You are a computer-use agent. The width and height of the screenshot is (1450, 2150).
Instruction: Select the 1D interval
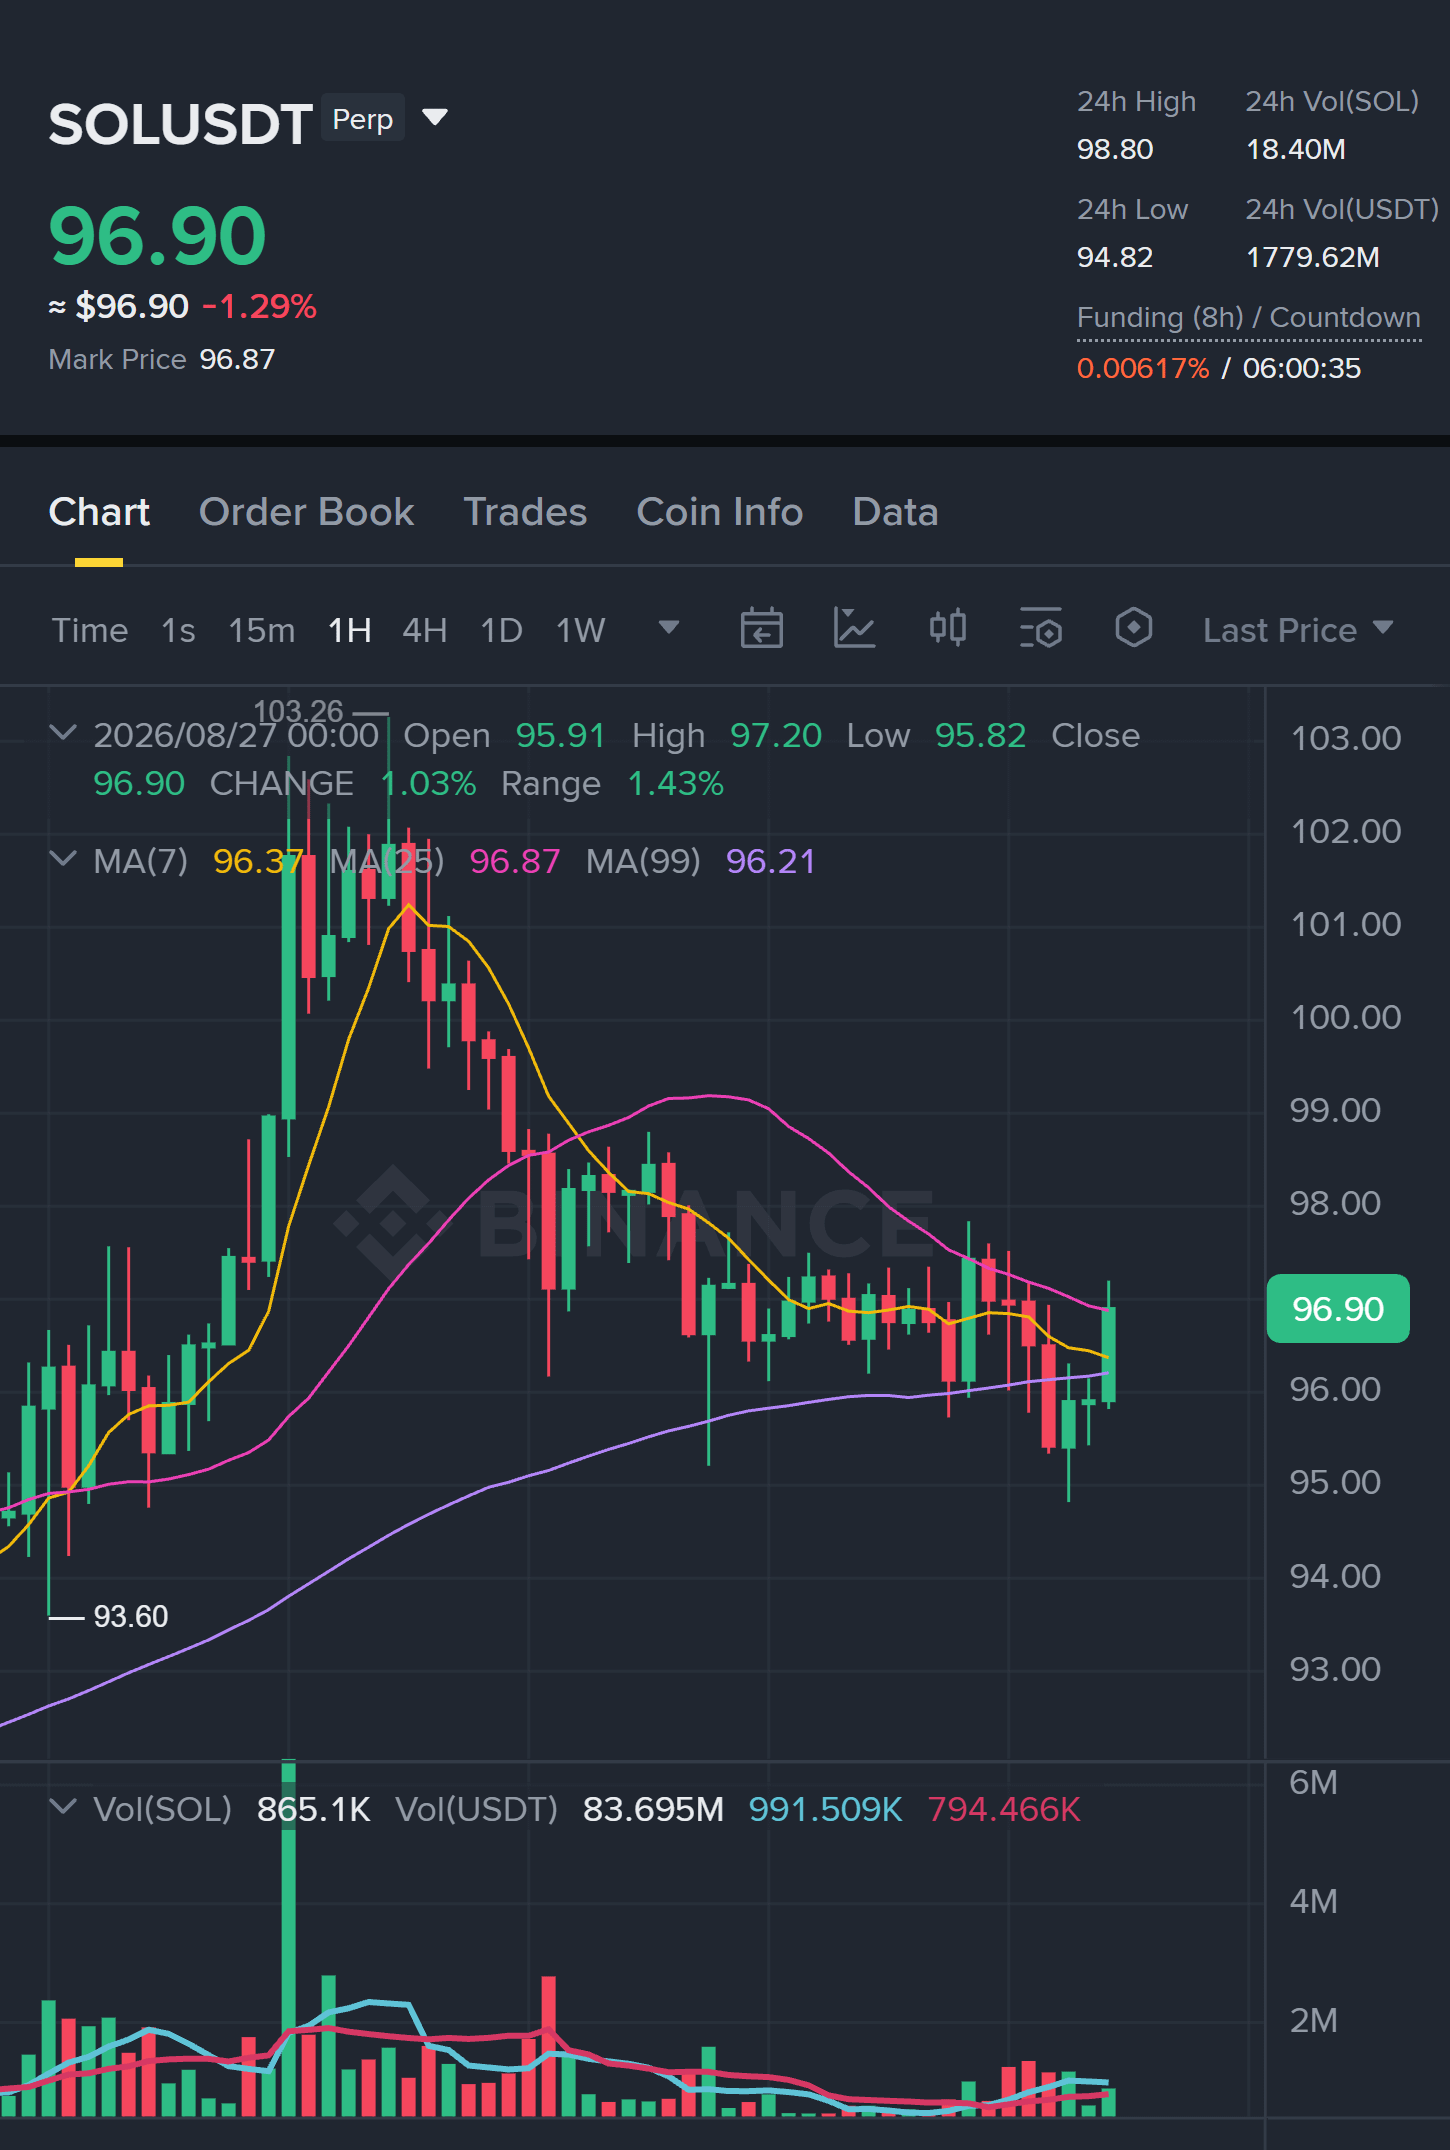[x=502, y=630]
